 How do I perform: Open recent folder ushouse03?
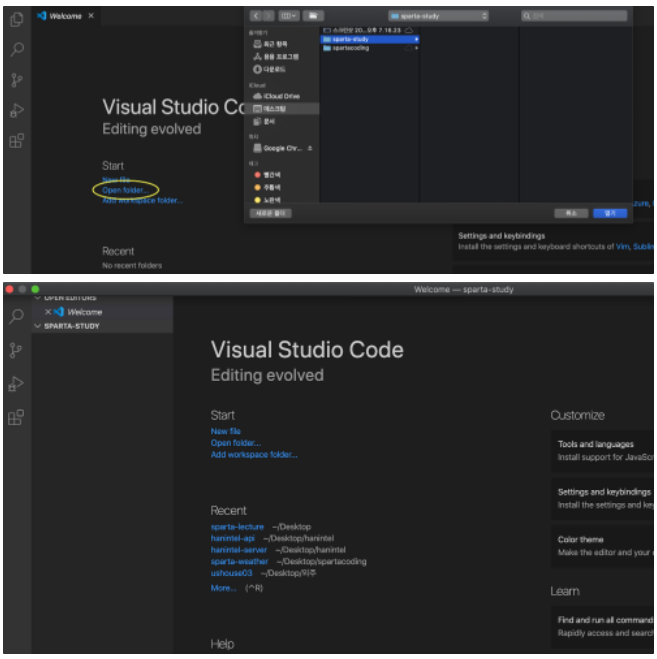(231, 573)
